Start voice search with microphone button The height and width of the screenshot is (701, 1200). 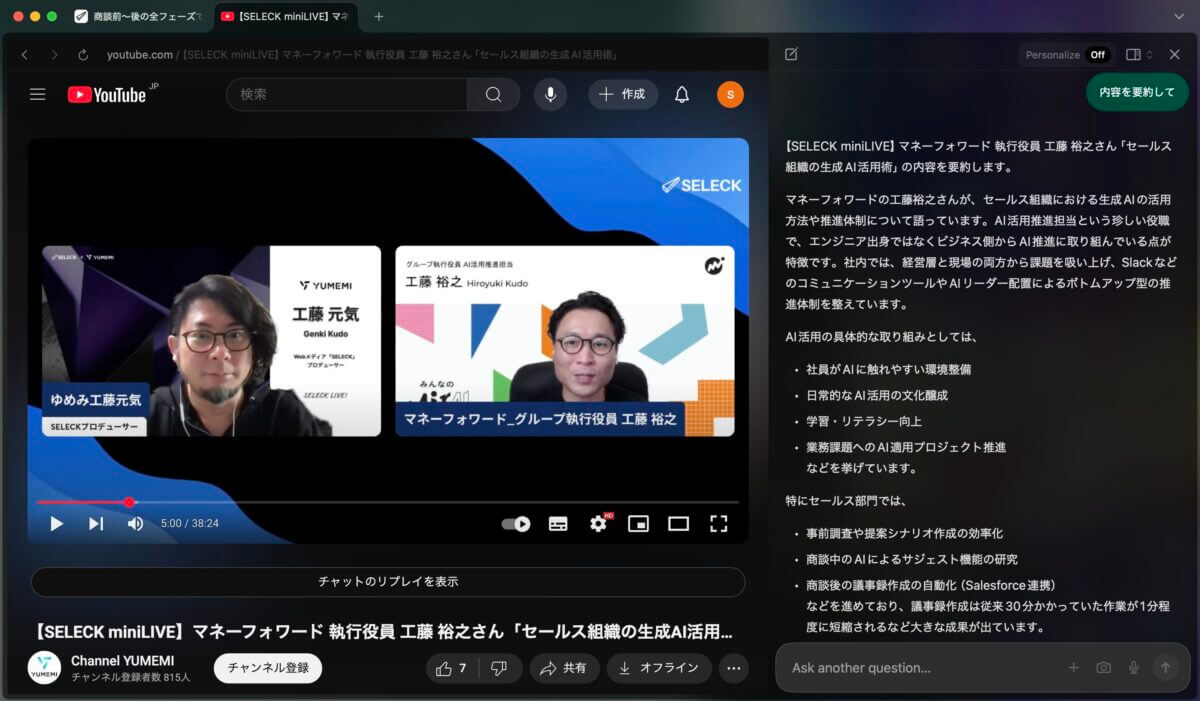(x=550, y=94)
